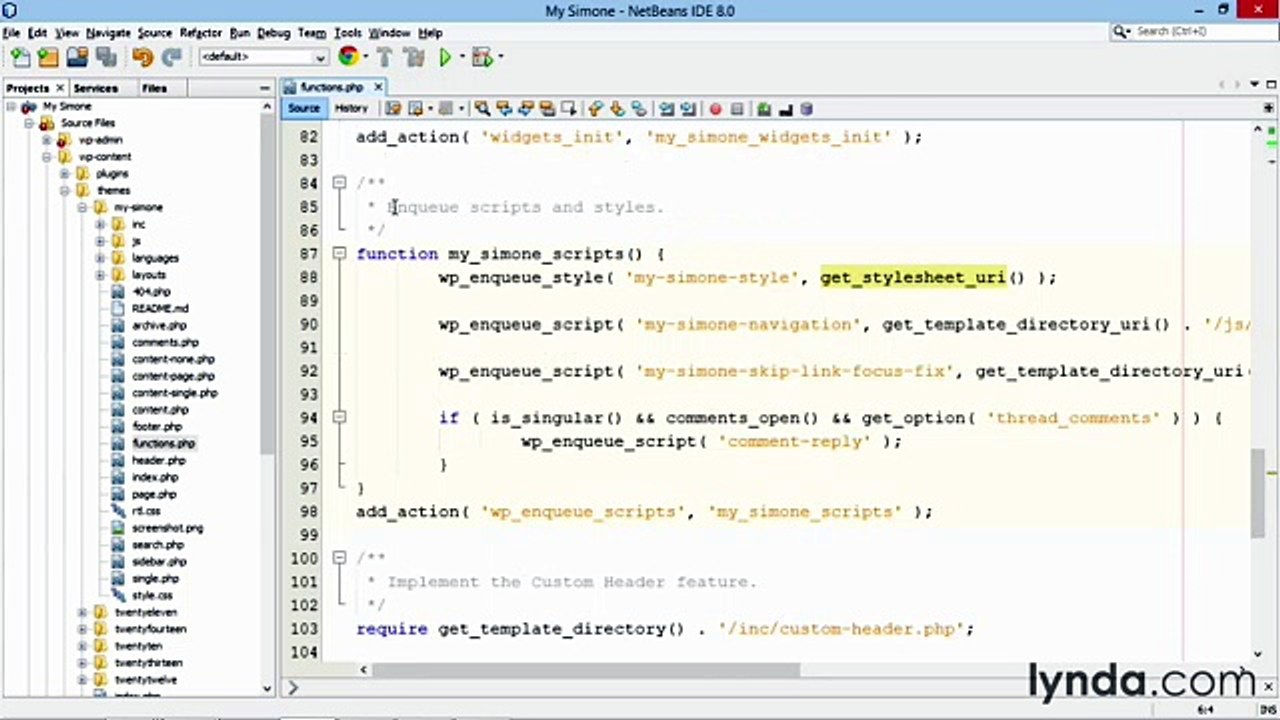Select index.php in project tree
1280x720 pixels.
pos(154,477)
